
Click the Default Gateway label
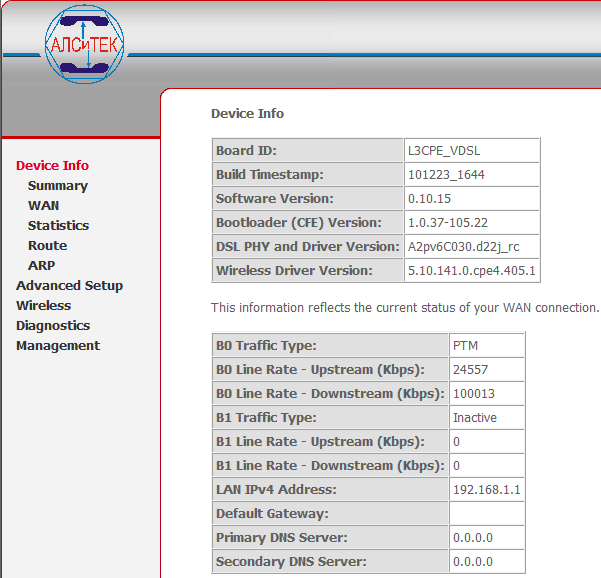272,514
